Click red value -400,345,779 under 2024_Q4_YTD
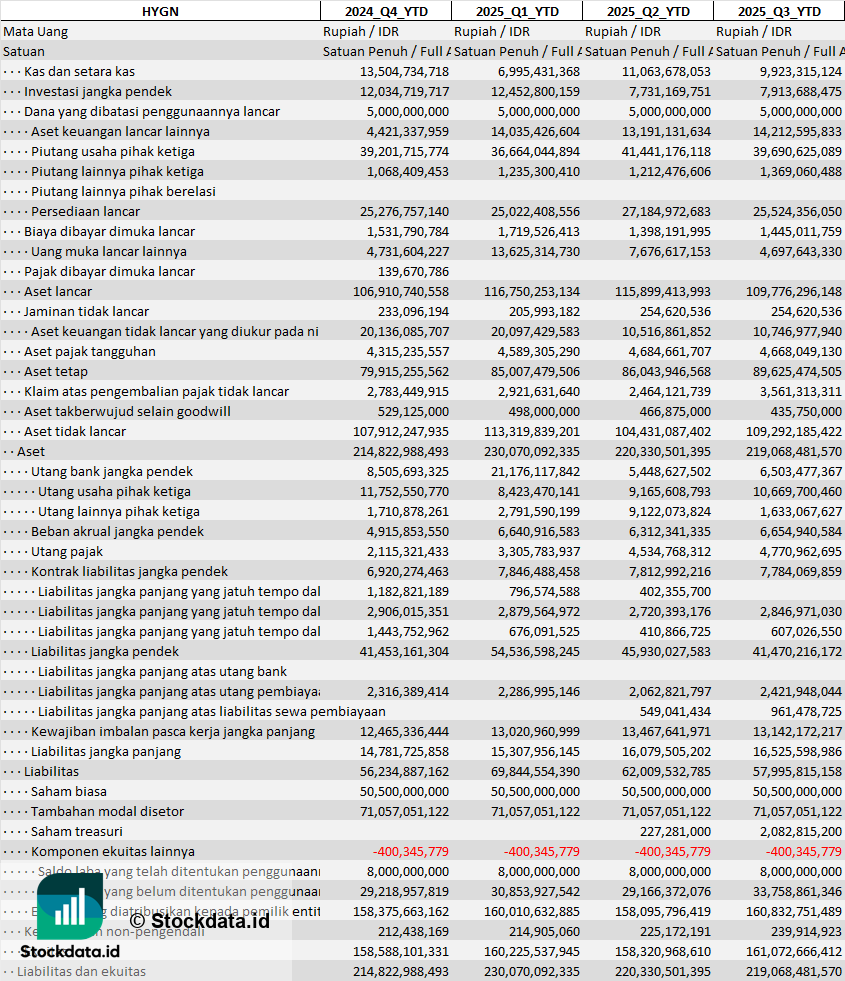 point(411,852)
